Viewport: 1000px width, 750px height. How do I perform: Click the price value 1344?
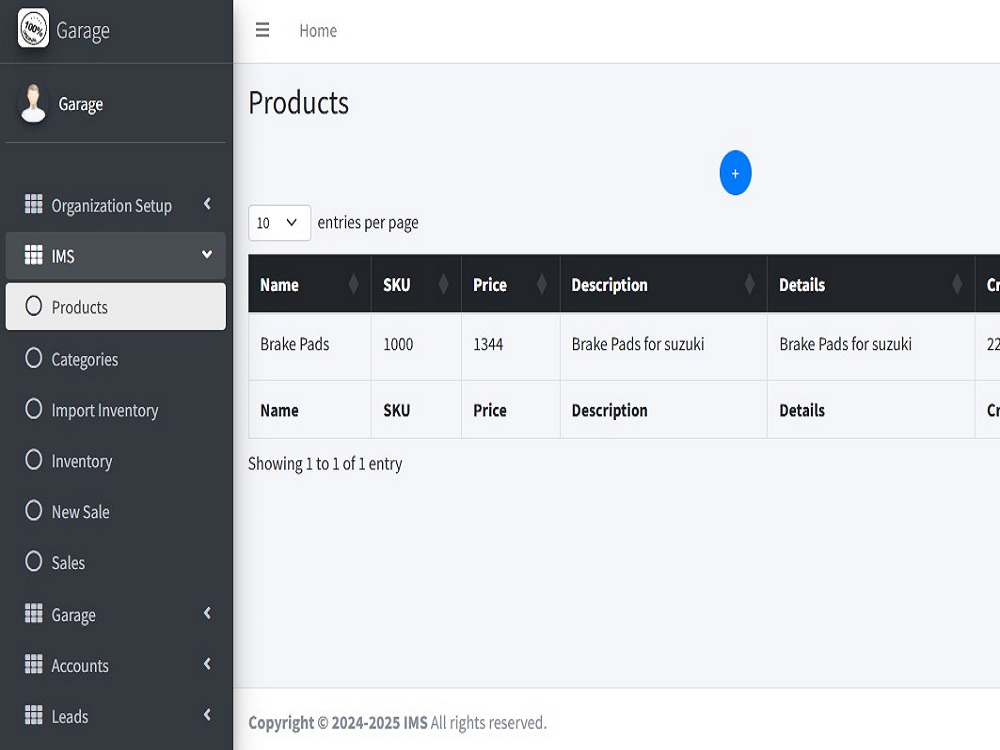tap(488, 344)
